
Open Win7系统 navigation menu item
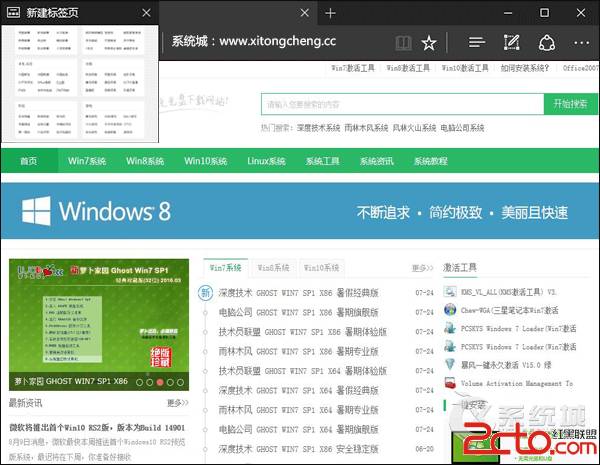[87, 161]
